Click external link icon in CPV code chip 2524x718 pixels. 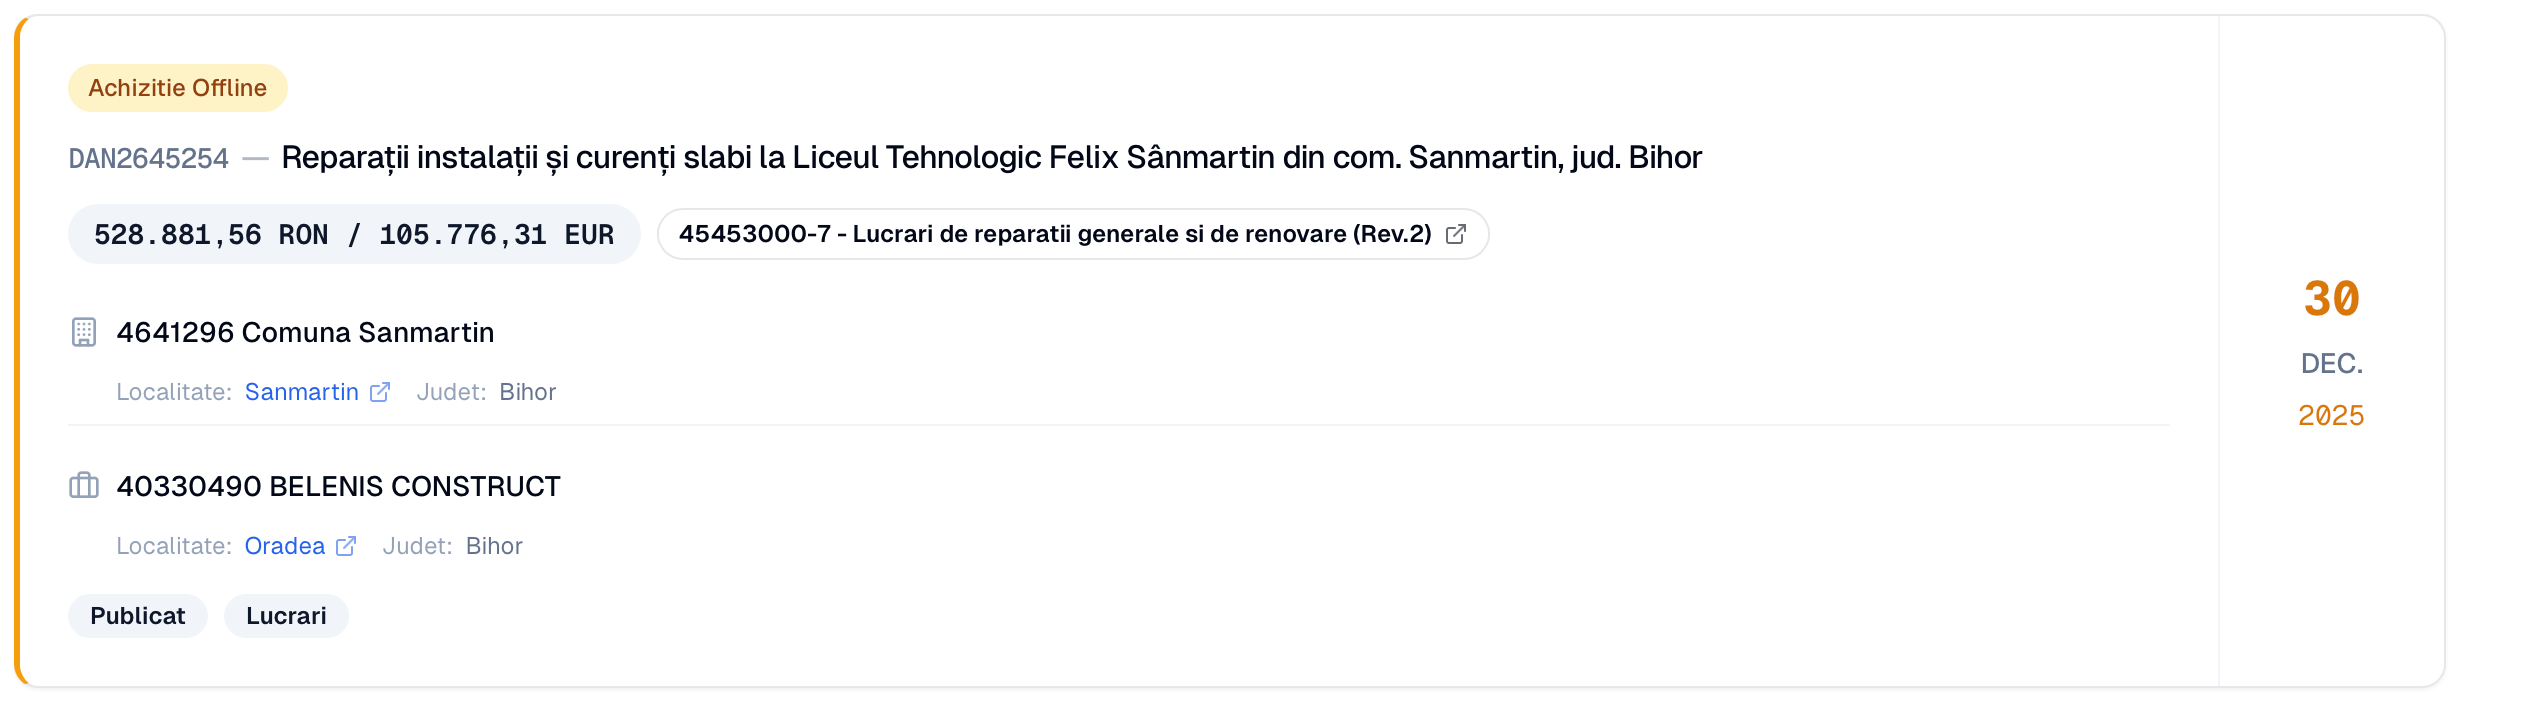[x=1456, y=234]
